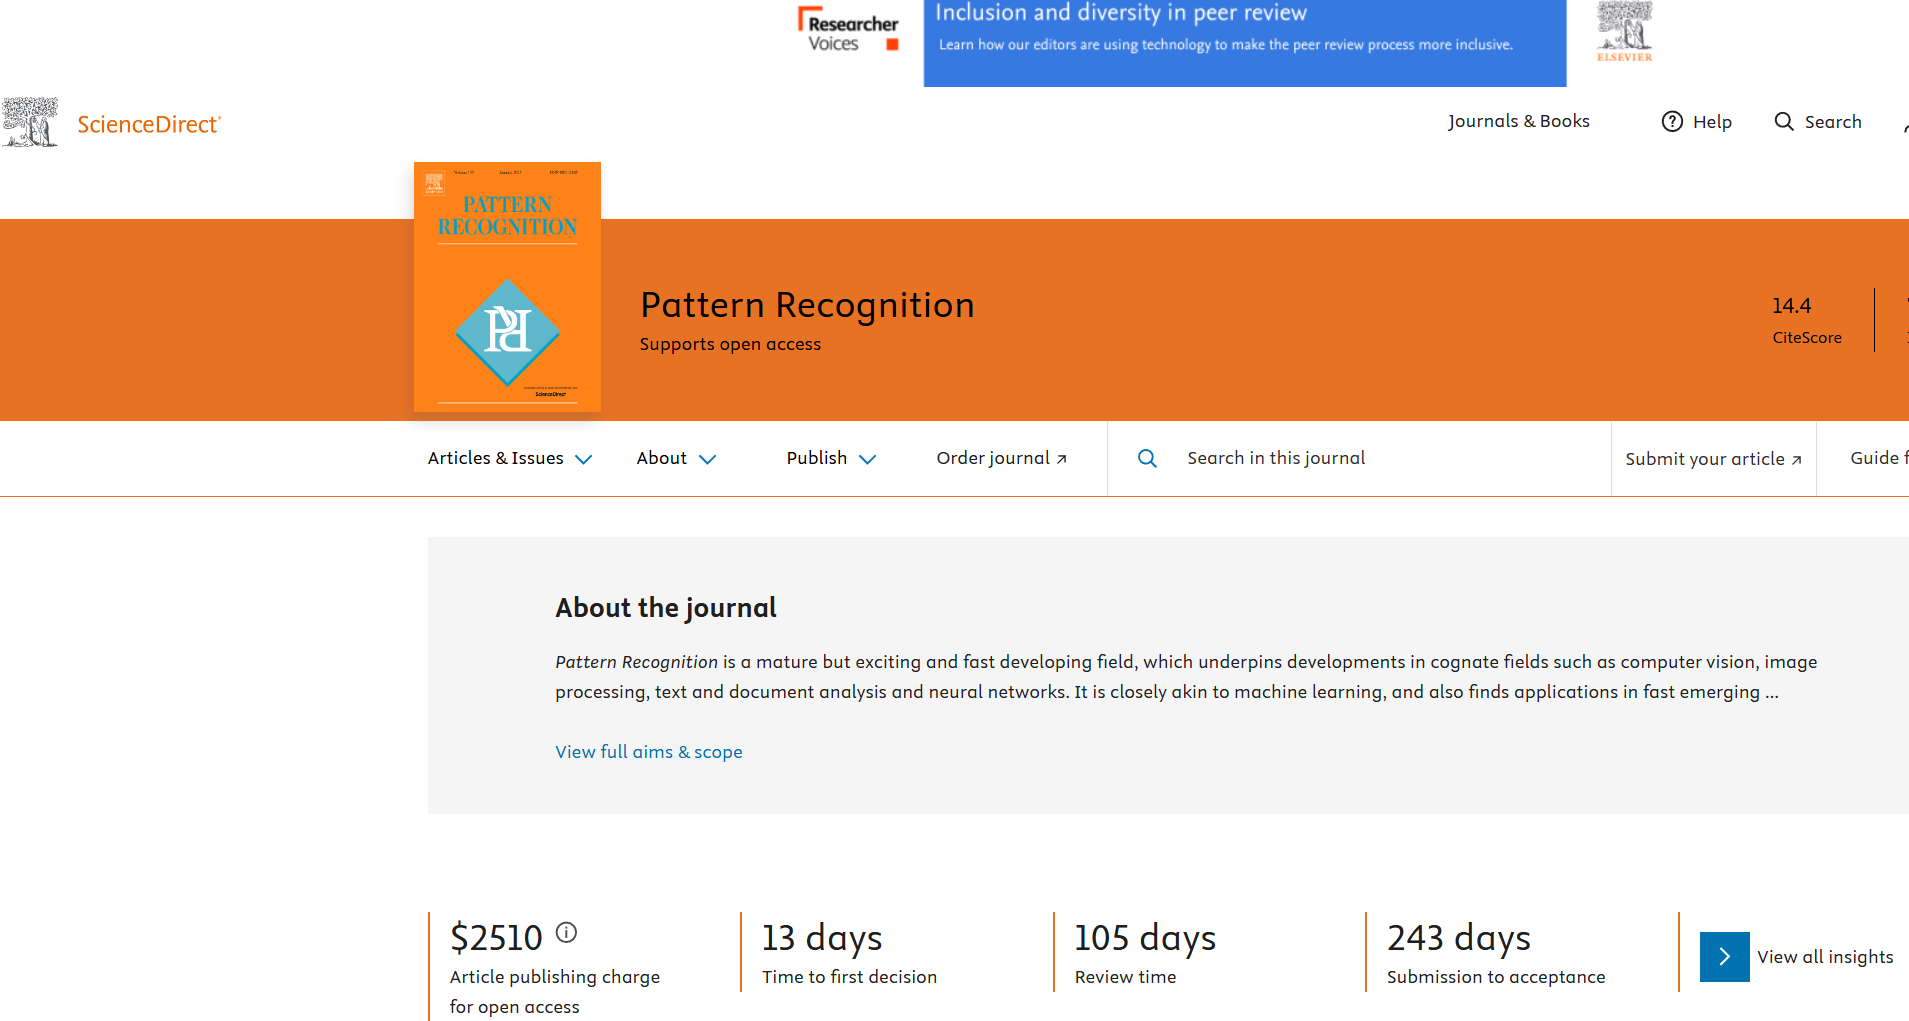This screenshot has width=1909, height=1021.
Task: Click the ScienceDirect tree logo icon
Action: (30, 123)
